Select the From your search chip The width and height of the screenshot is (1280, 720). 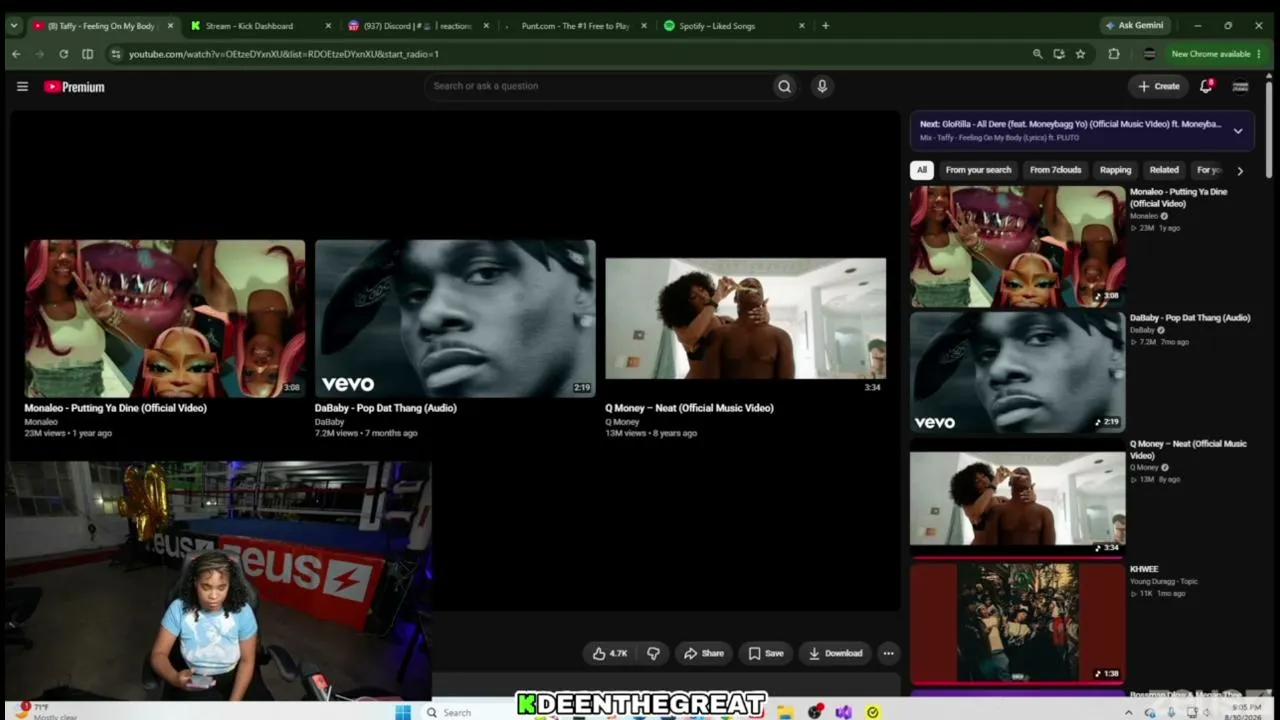pyautogui.click(x=978, y=170)
